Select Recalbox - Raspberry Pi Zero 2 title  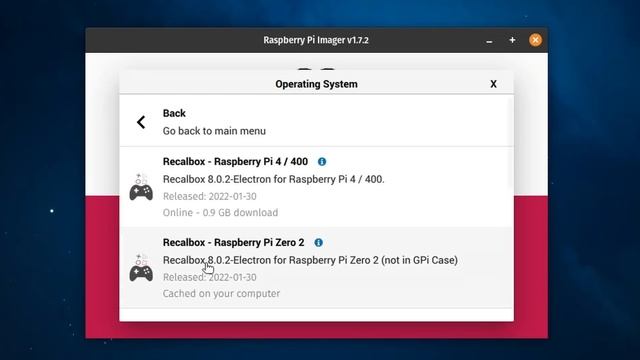(233, 242)
